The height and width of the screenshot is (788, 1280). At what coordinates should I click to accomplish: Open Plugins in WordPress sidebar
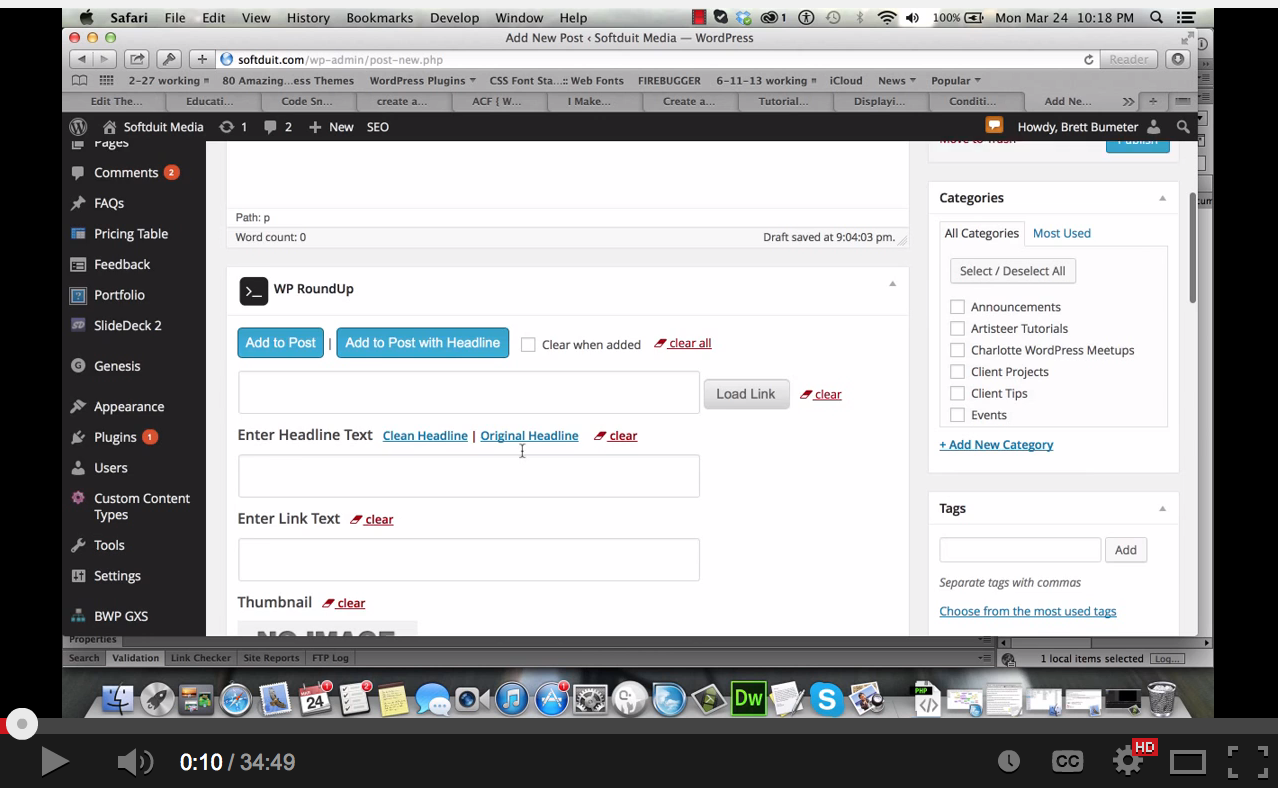[x=115, y=437]
